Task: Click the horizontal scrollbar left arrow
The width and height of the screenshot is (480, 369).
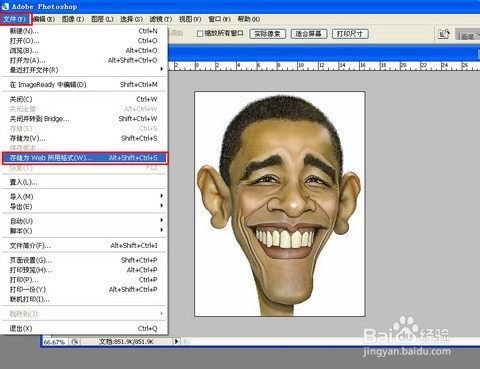Action: (x=186, y=341)
